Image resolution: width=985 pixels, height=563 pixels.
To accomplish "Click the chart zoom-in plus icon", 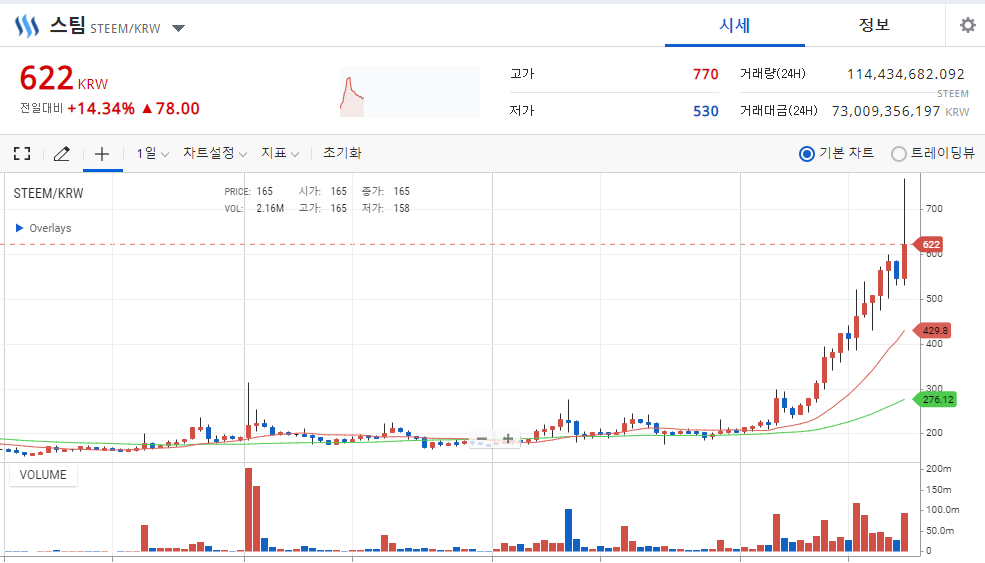I will pyautogui.click(x=508, y=439).
